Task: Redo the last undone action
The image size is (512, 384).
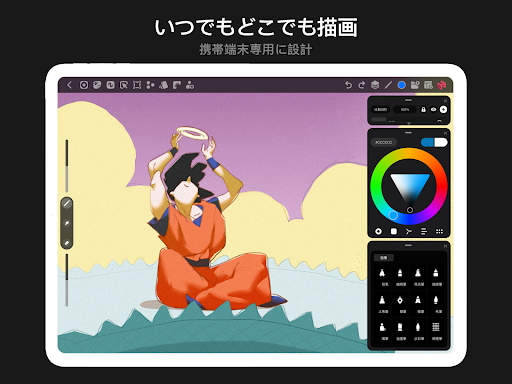Action: (x=362, y=85)
